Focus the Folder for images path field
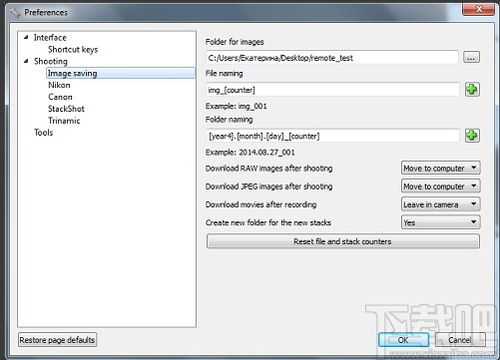Viewport: 500px width, 360px height. (332, 58)
